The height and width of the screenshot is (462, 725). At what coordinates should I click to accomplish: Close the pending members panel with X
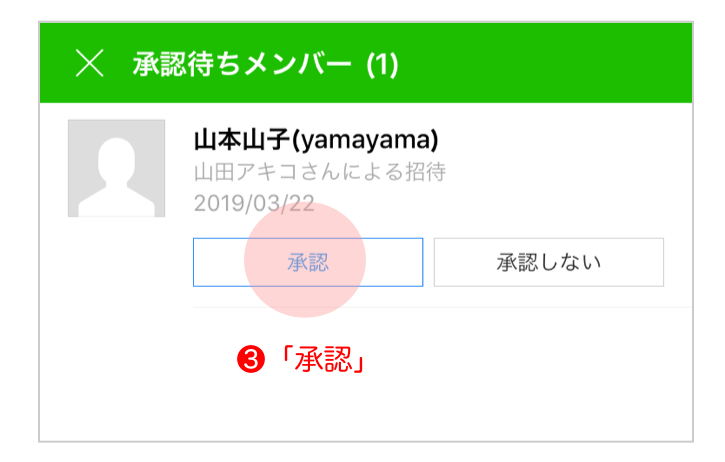click(x=90, y=63)
